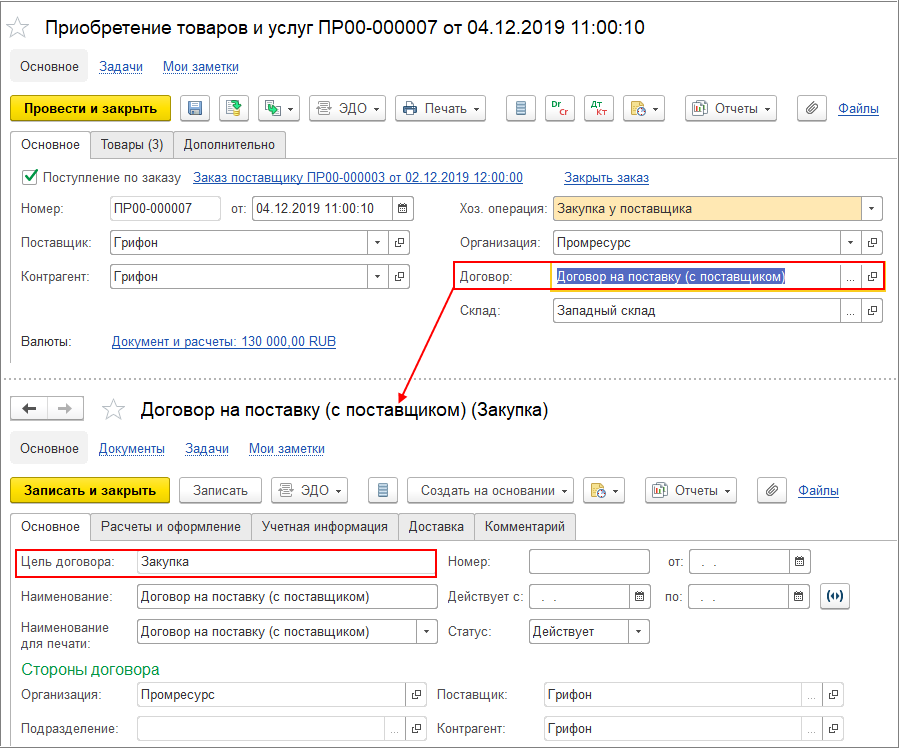Viewport: 899px width, 748px height.
Task: Open Организация Промресурс record in contract form
Action: (416, 695)
